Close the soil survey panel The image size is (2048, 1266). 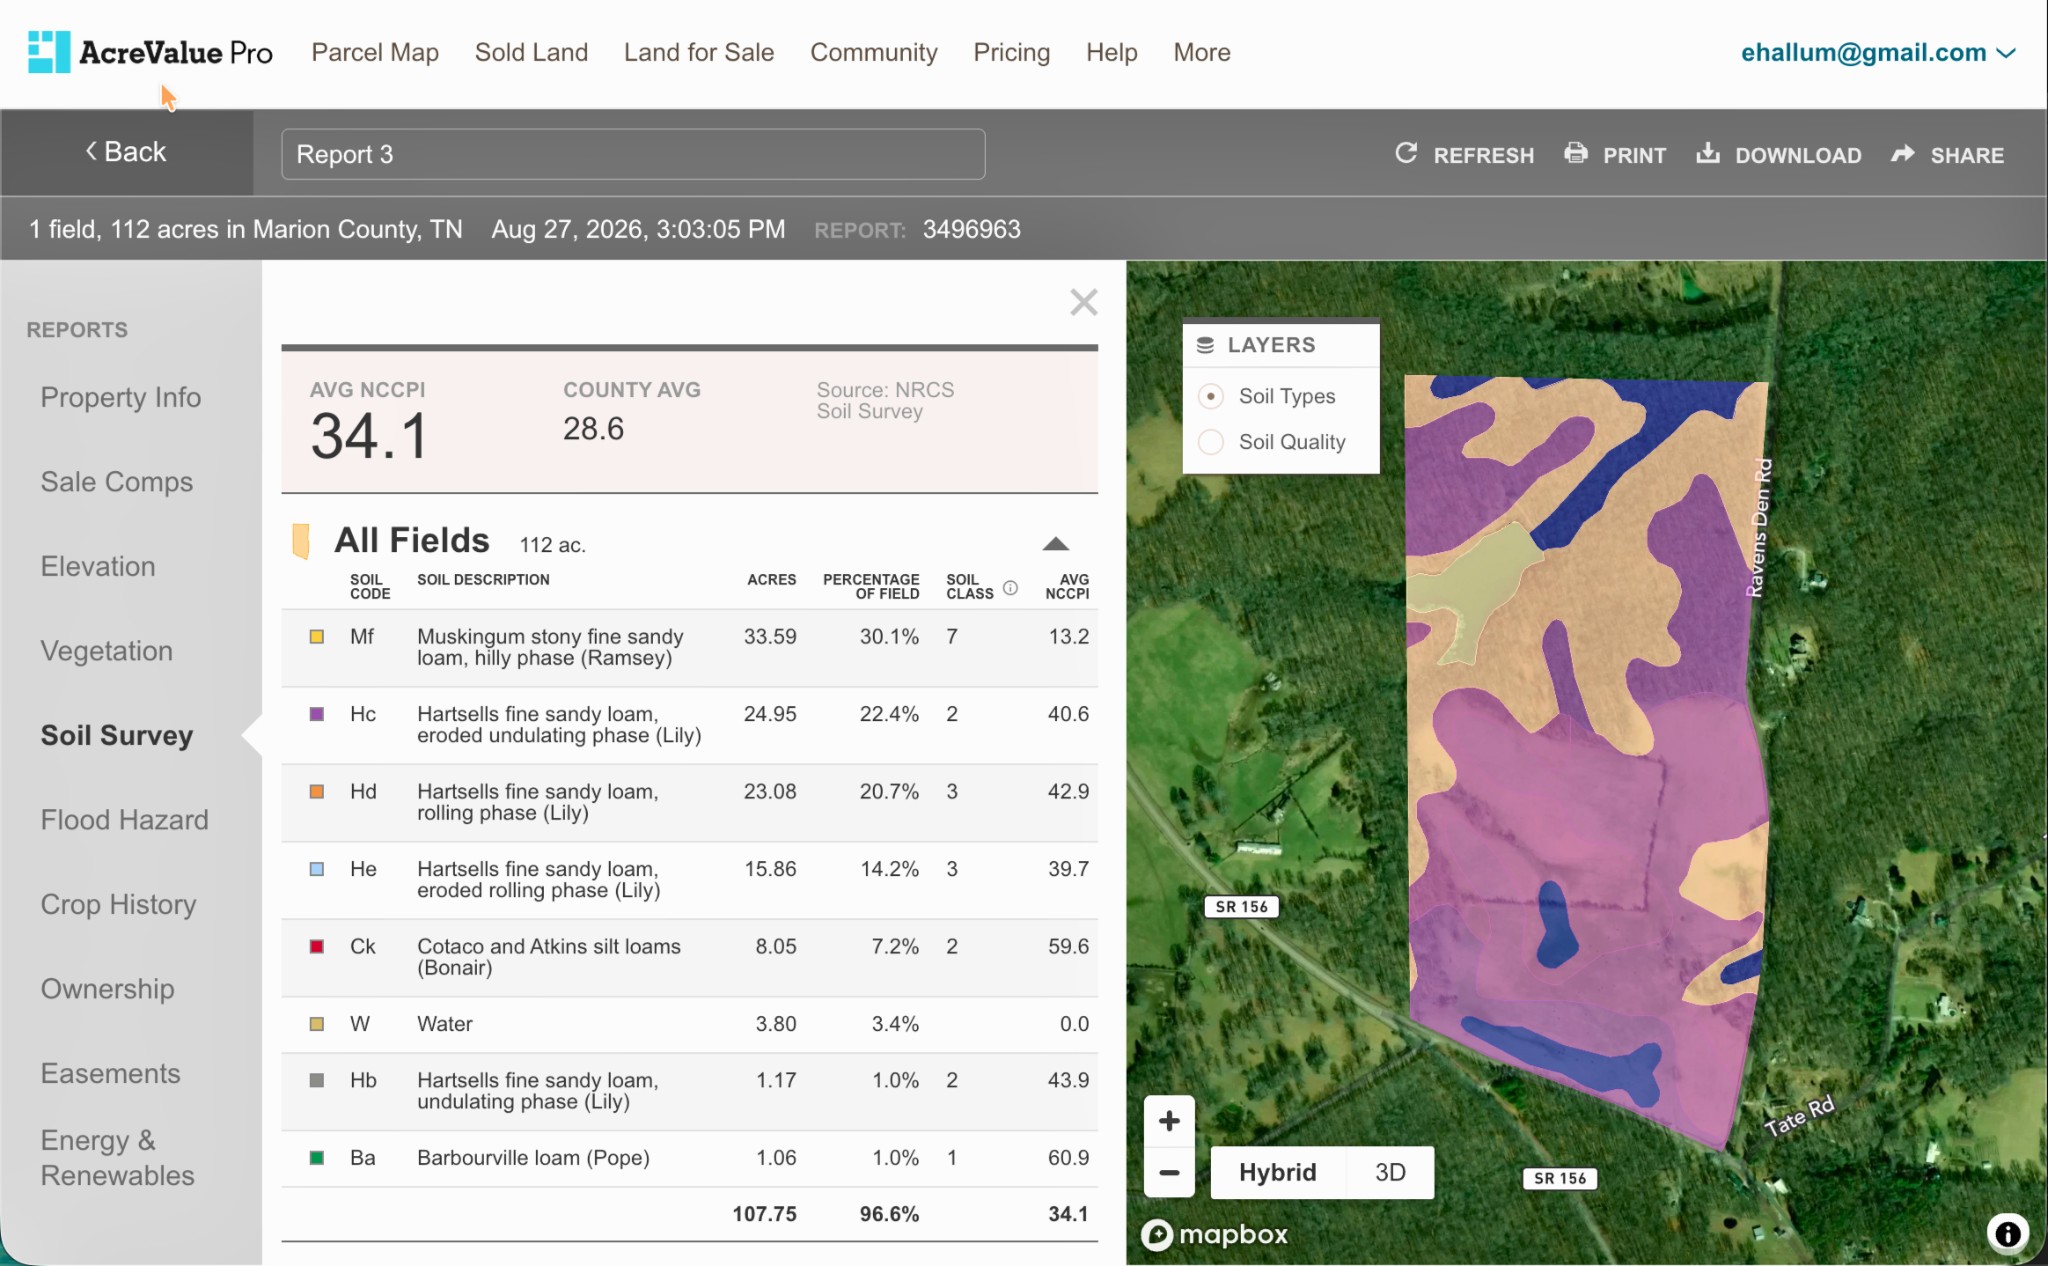pyautogui.click(x=1083, y=302)
